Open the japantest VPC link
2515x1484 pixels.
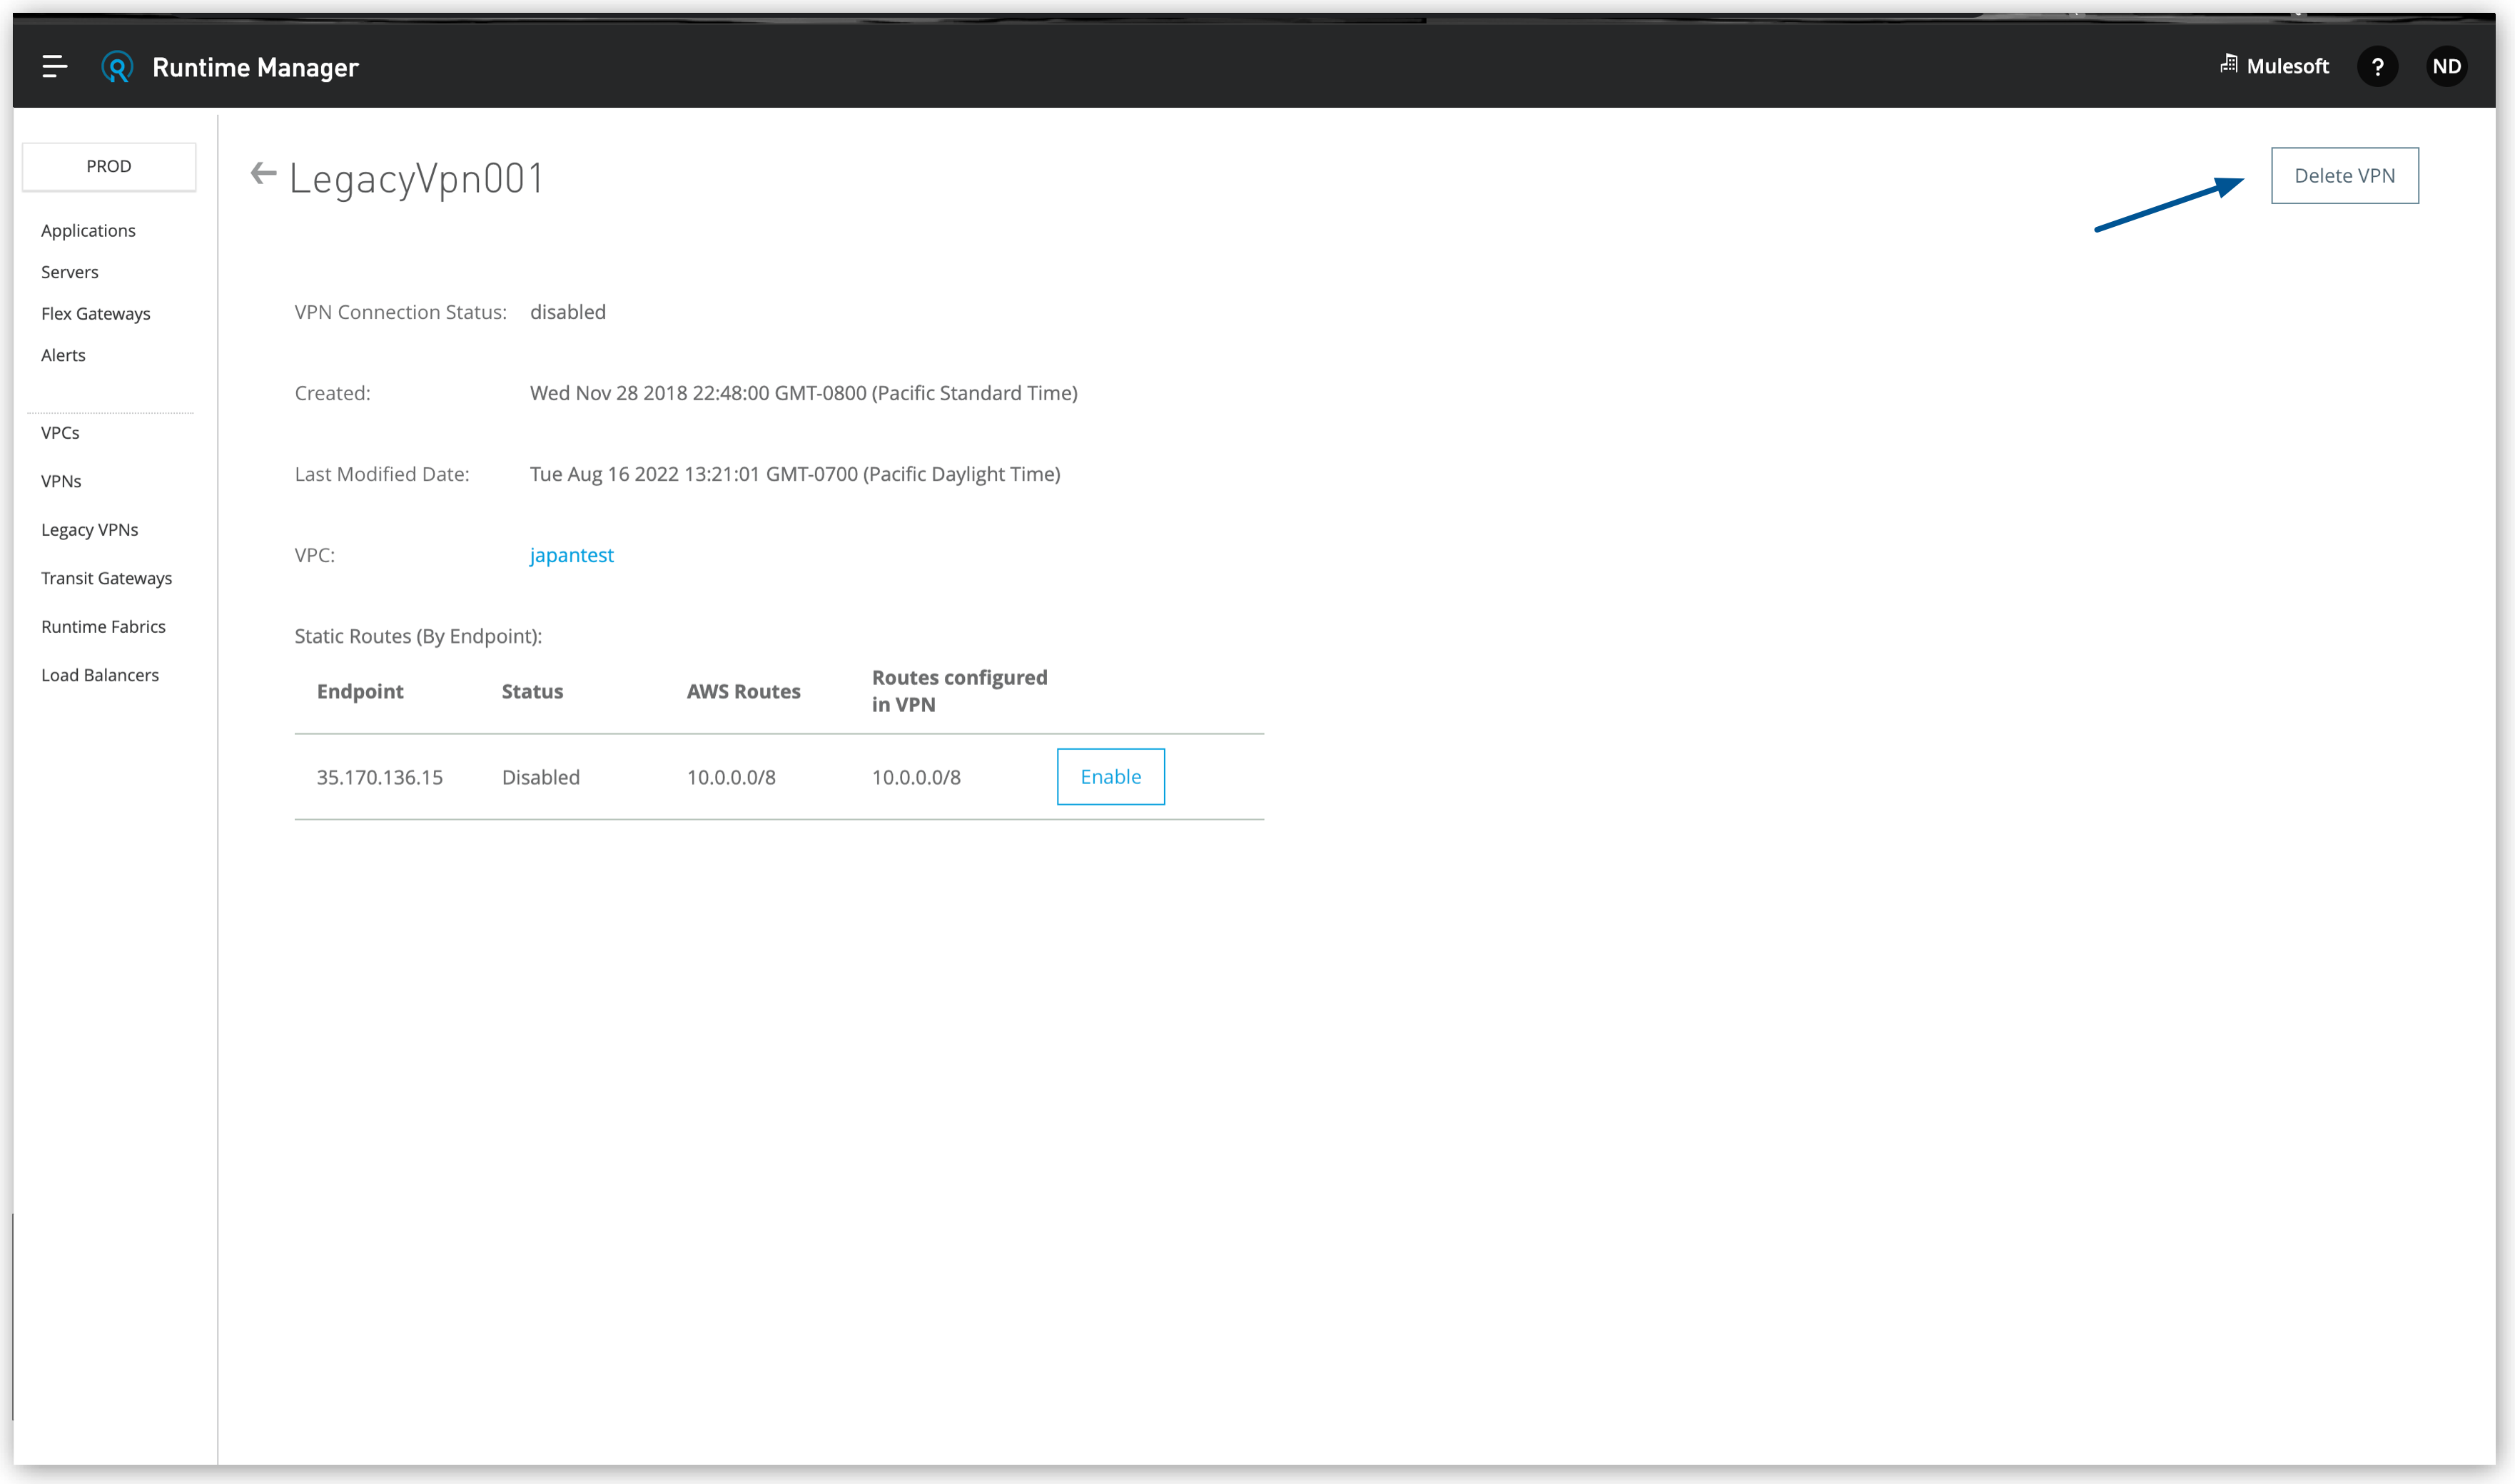(571, 555)
